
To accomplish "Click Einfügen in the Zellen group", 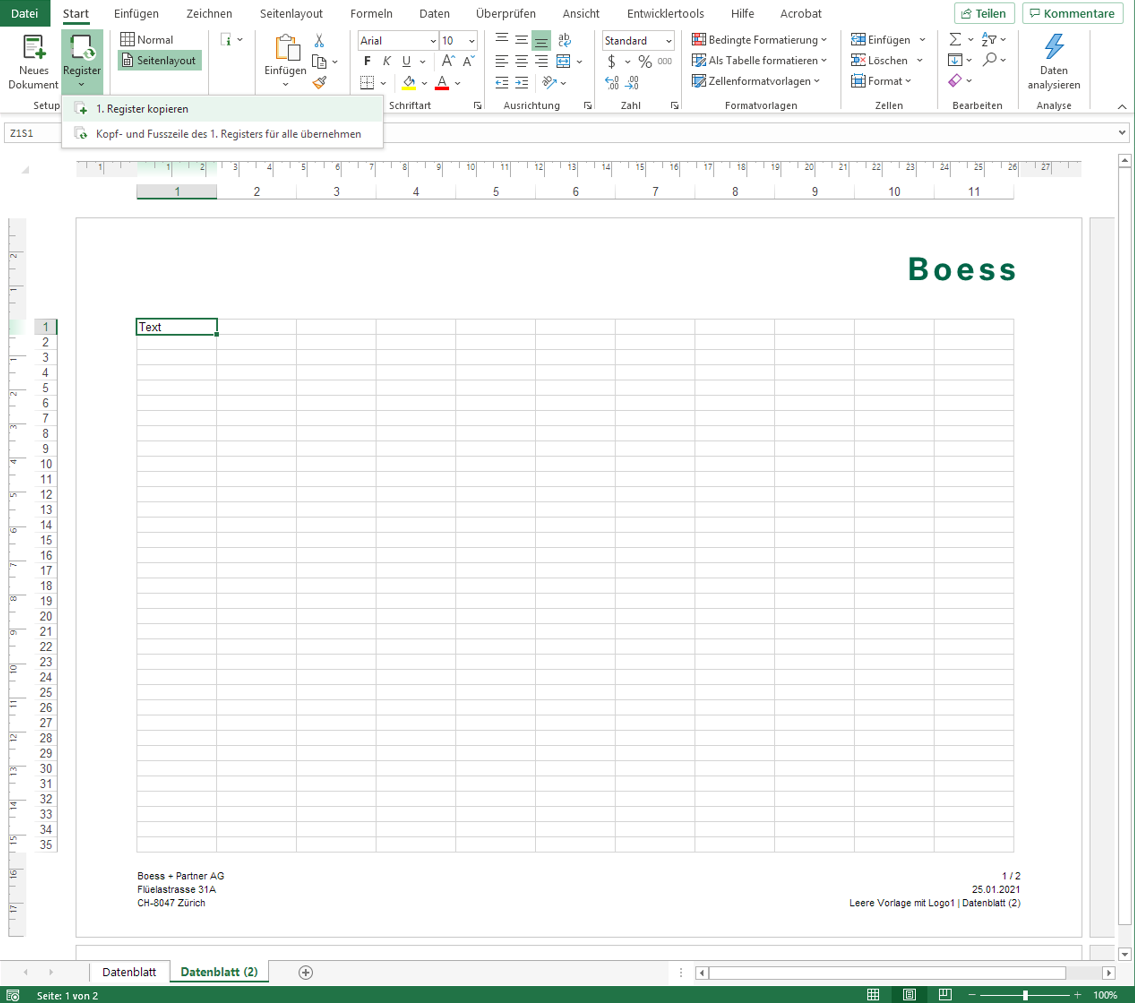I will [889, 40].
